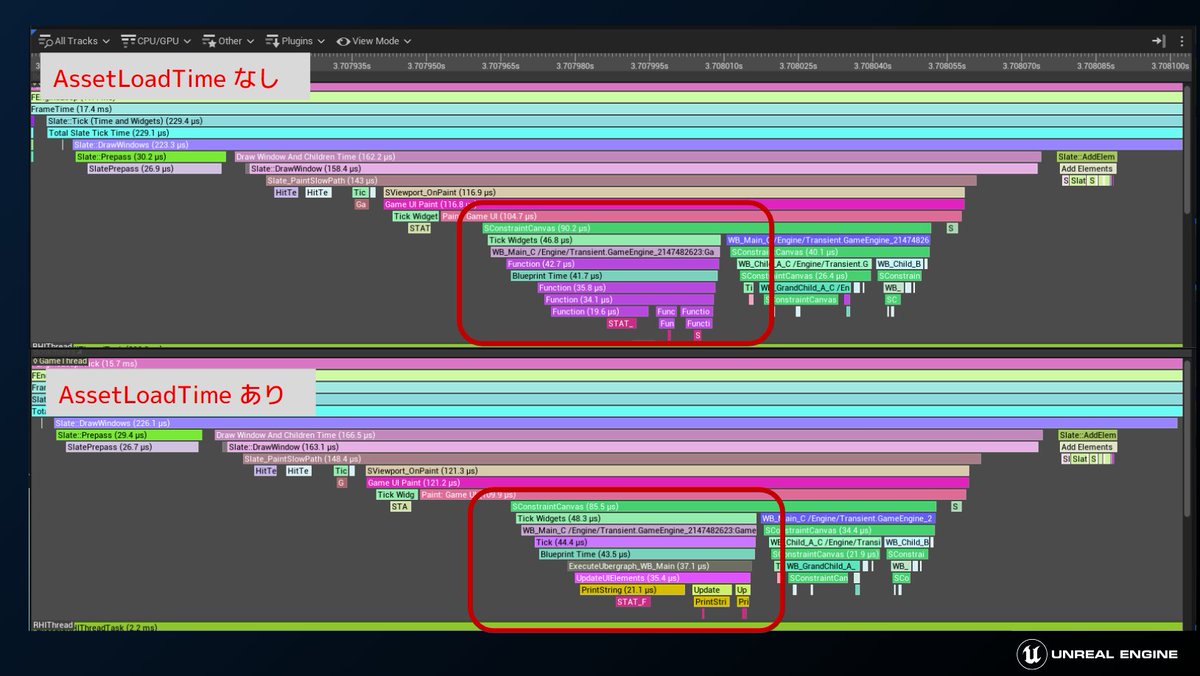The image size is (1200, 676).
Task: Click the upper timeline's vertical scrollbar
Action: pos(1187,150)
